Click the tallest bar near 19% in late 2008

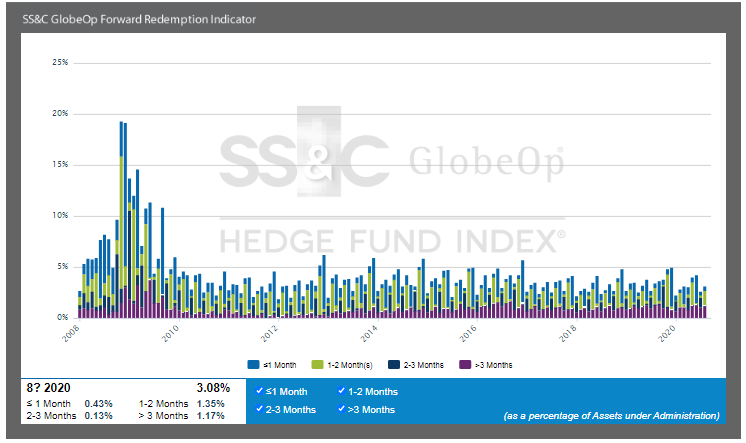[x=121, y=219]
